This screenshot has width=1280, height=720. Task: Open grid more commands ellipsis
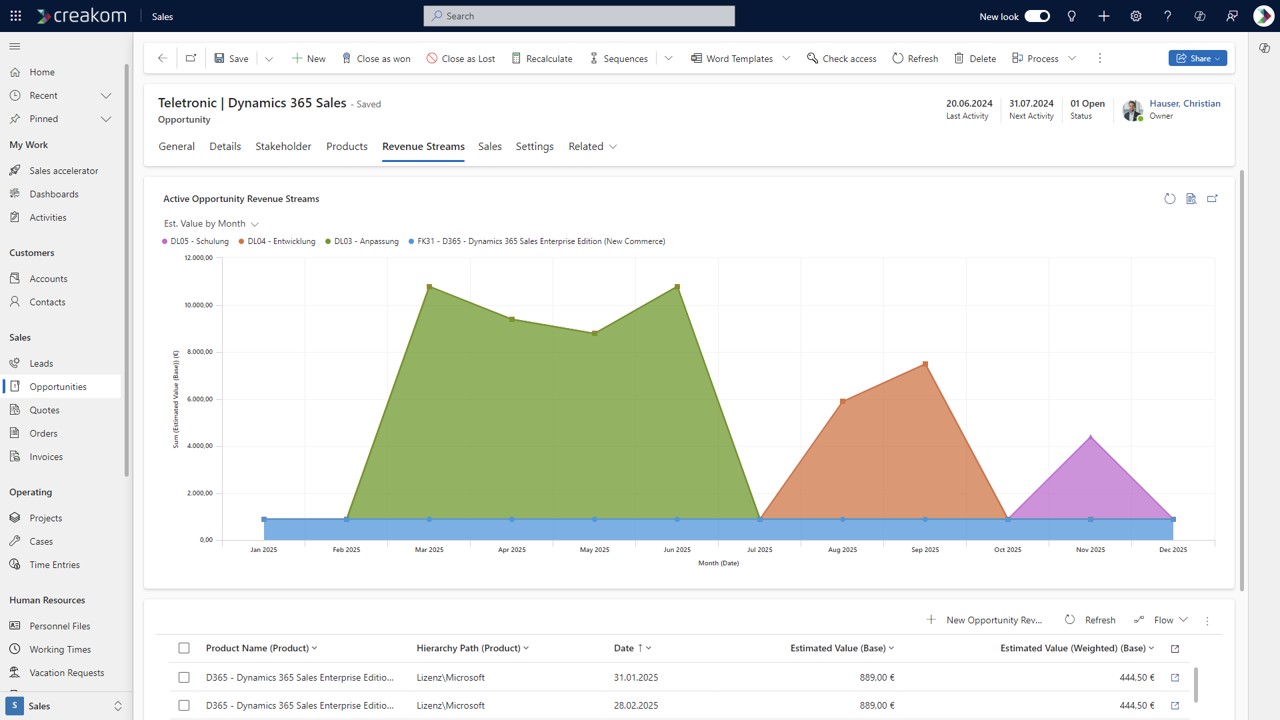pos(1208,620)
